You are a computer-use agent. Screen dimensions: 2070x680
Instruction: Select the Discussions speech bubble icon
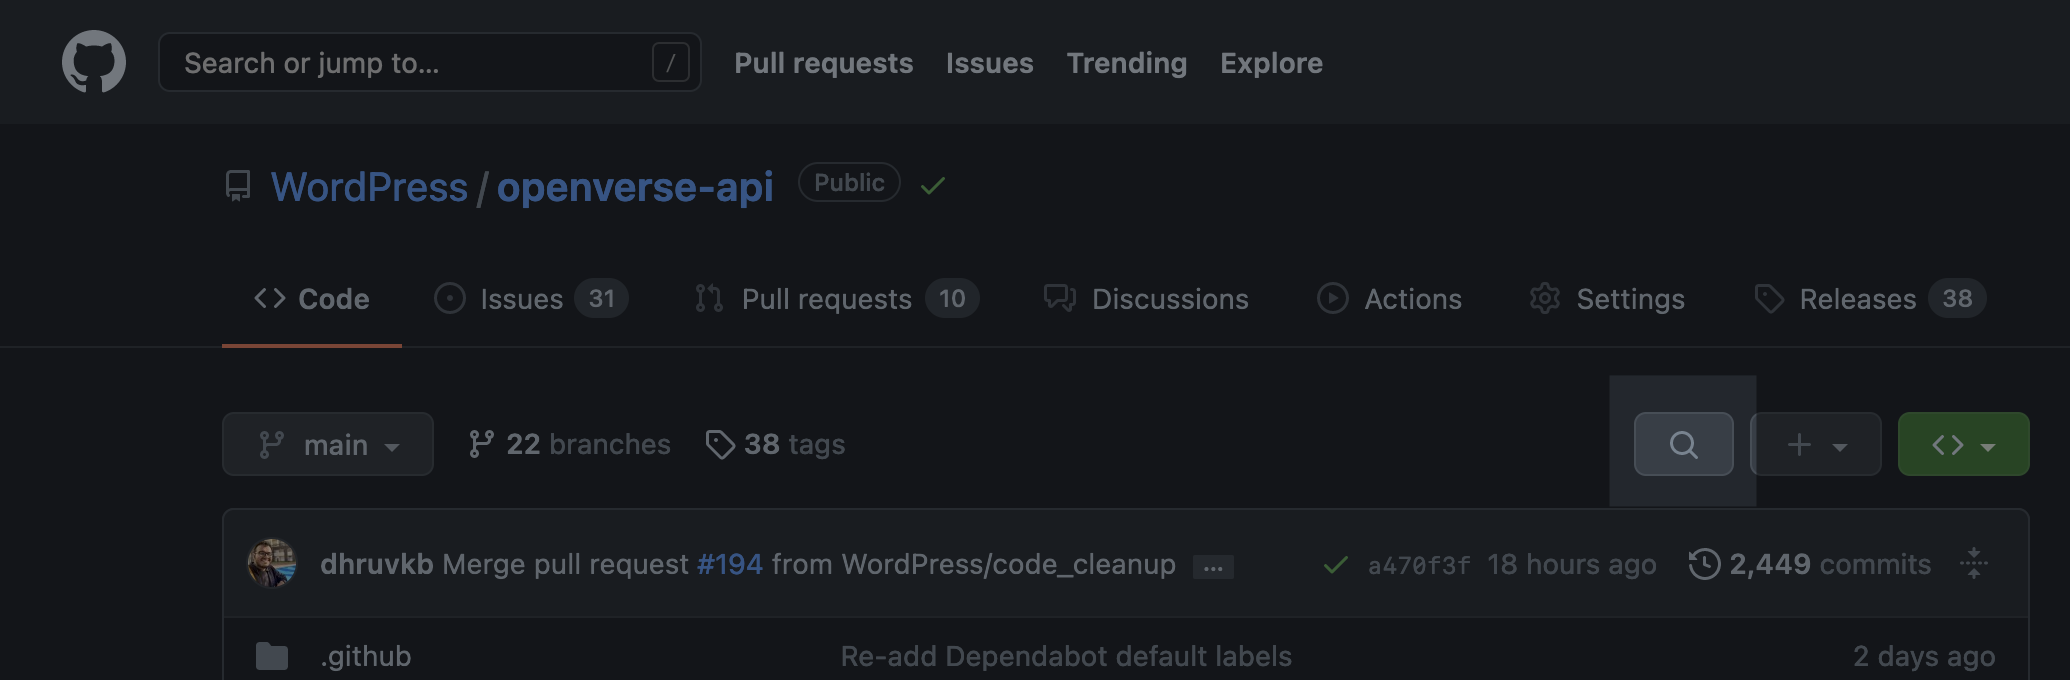(1057, 298)
